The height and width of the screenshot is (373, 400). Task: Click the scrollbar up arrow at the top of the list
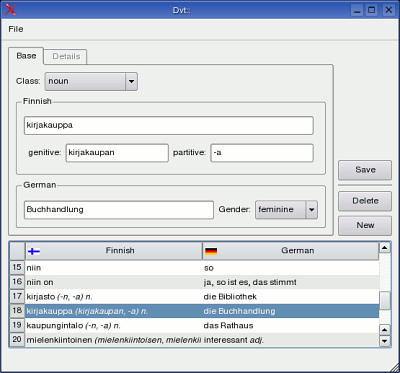[x=385, y=248]
